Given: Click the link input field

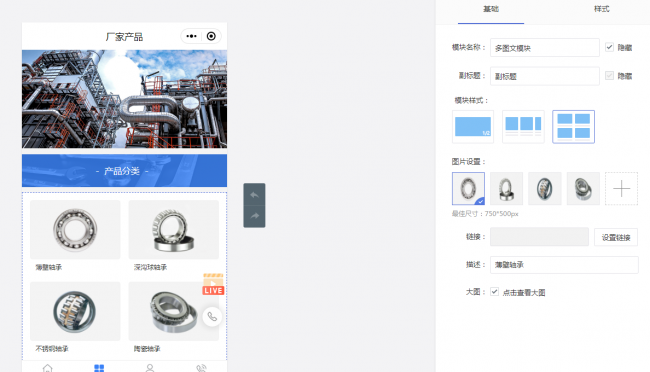Looking at the screenshot, I should 539,237.
